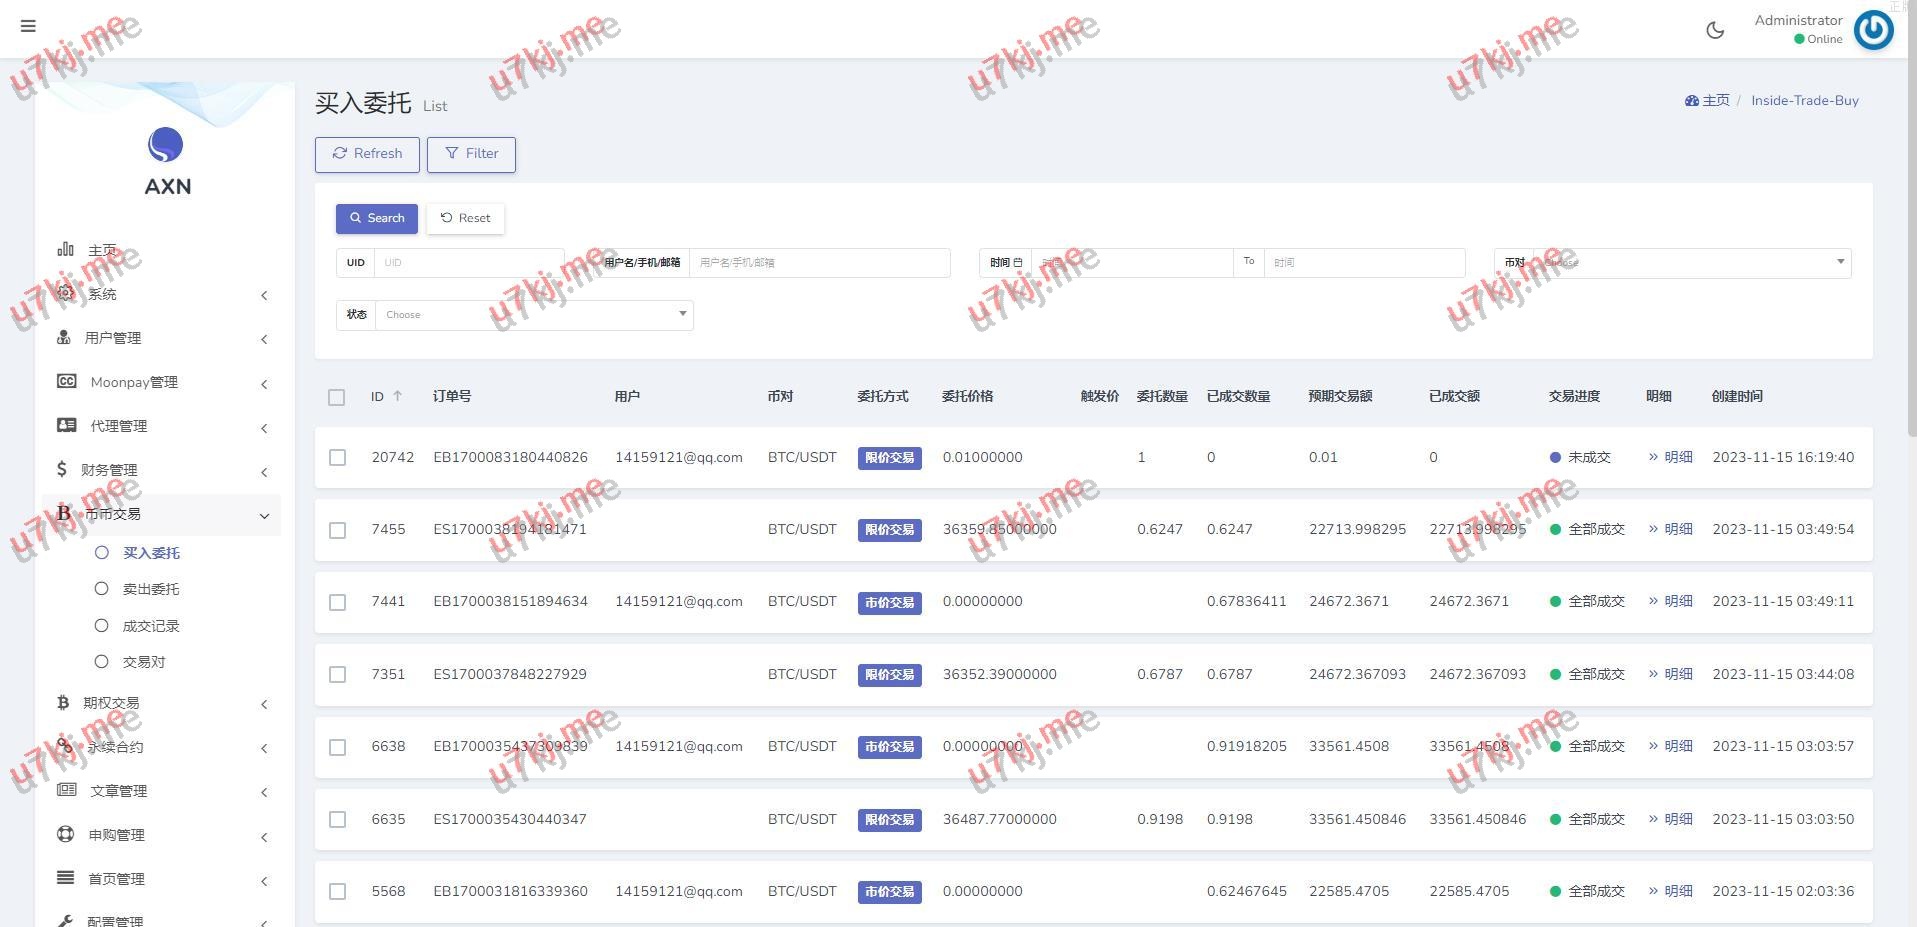This screenshot has height=927, width=1917.
Task: Check the select-all header checkbox
Action: tap(337, 397)
